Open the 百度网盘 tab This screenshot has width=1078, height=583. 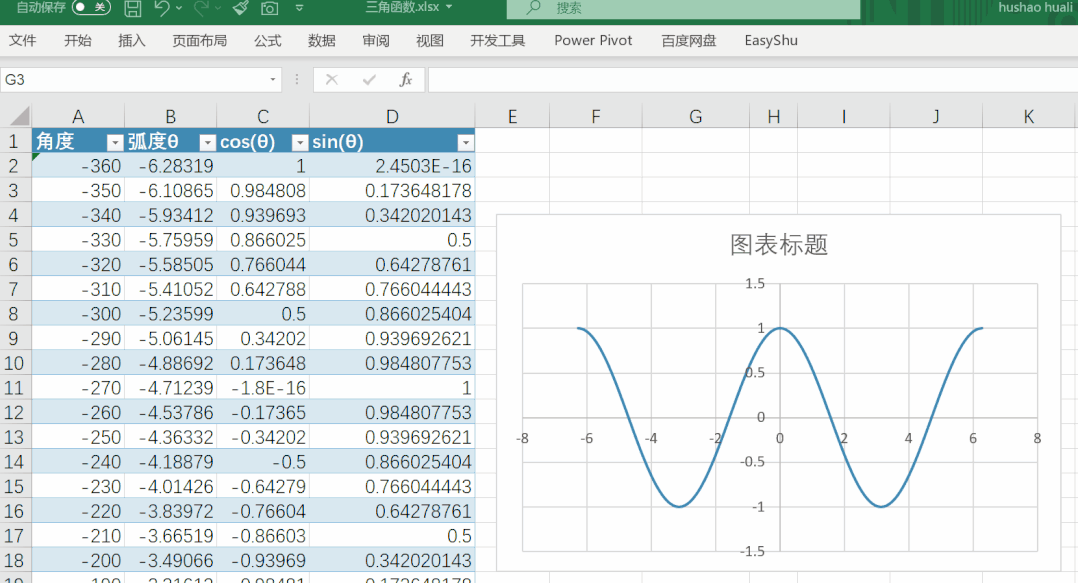689,41
